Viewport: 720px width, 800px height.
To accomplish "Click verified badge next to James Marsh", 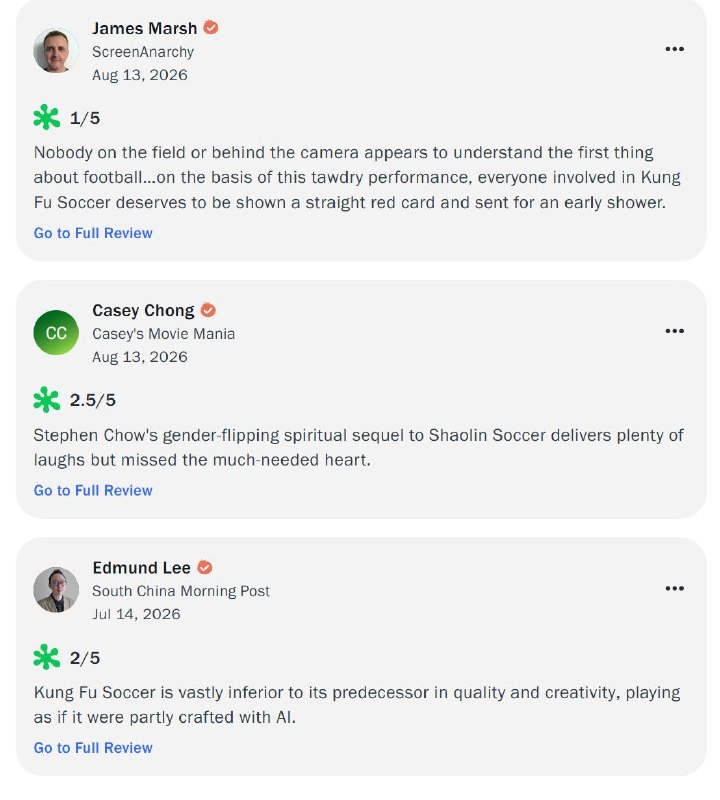I will pyautogui.click(x=211, y=28).
